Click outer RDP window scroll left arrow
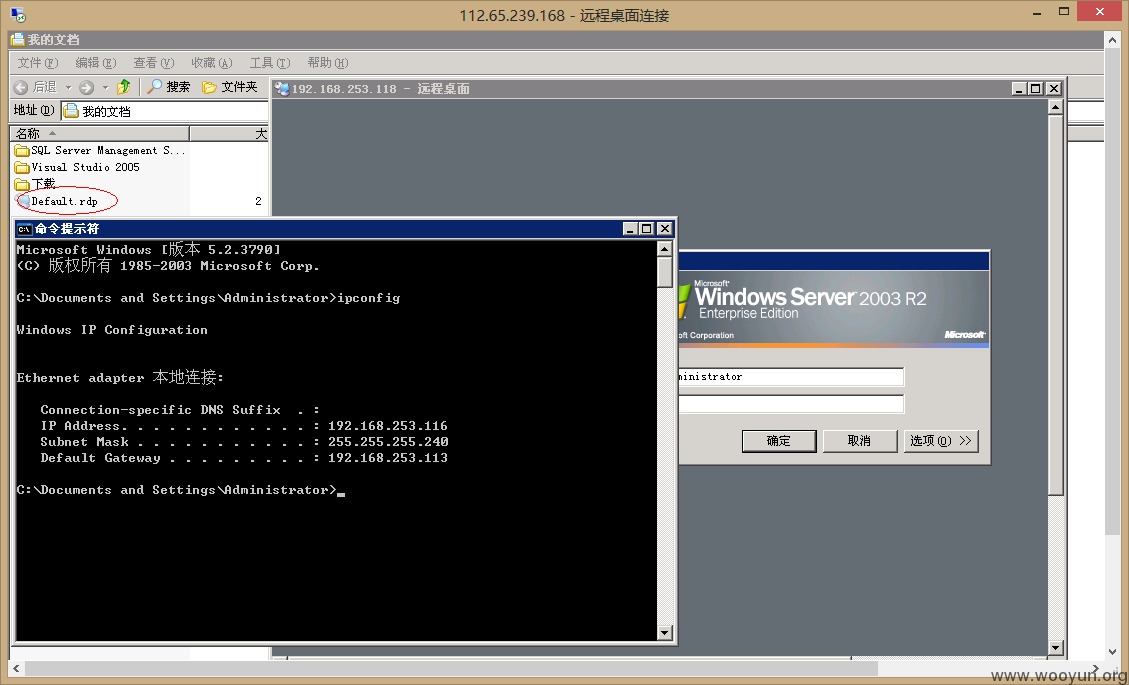Image resolution: width=1129 pixels, height=685 pixels. 17,669
